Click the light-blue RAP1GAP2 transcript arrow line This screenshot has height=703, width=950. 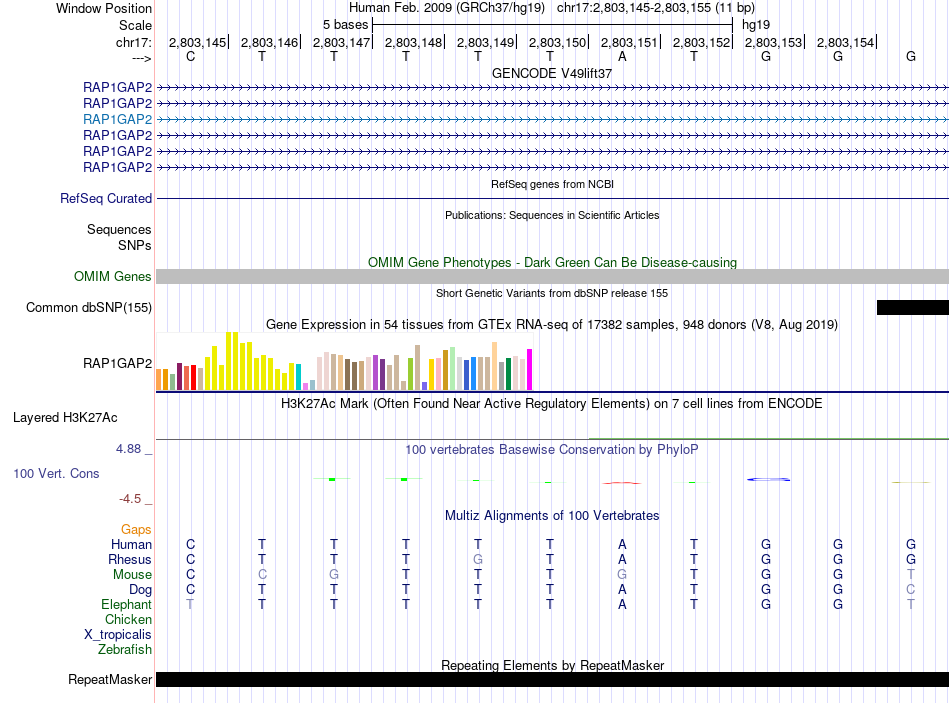552,119
